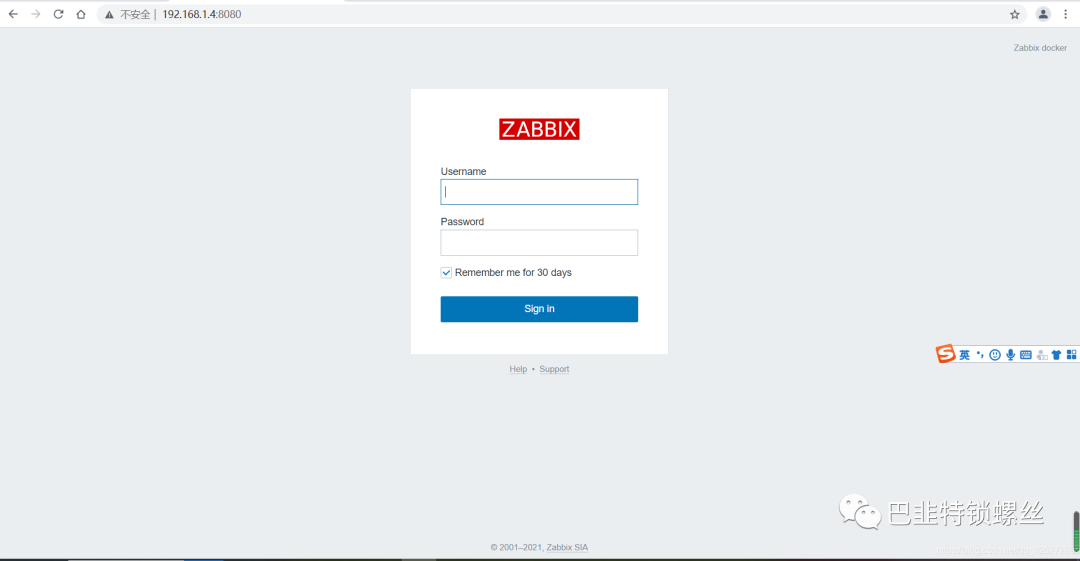Click the browser forward arrow
Screen dimensions: 1080x561
36,14
